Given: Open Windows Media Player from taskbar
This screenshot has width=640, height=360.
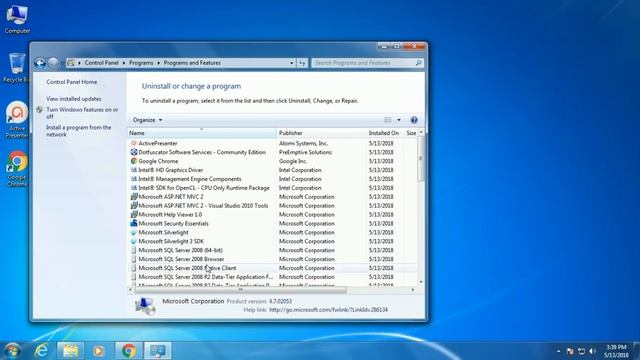Looking at the screenshot, I should [x=98, y=351].
